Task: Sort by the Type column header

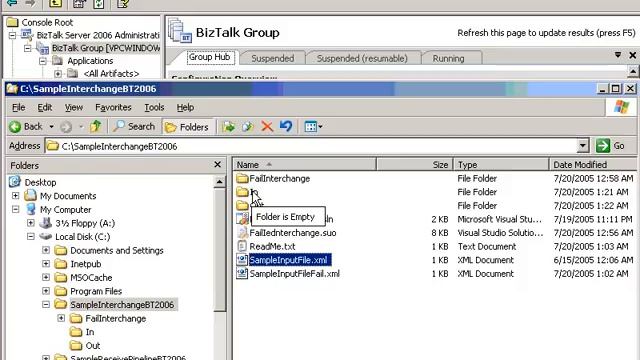Action: click(x=501, y=164)
